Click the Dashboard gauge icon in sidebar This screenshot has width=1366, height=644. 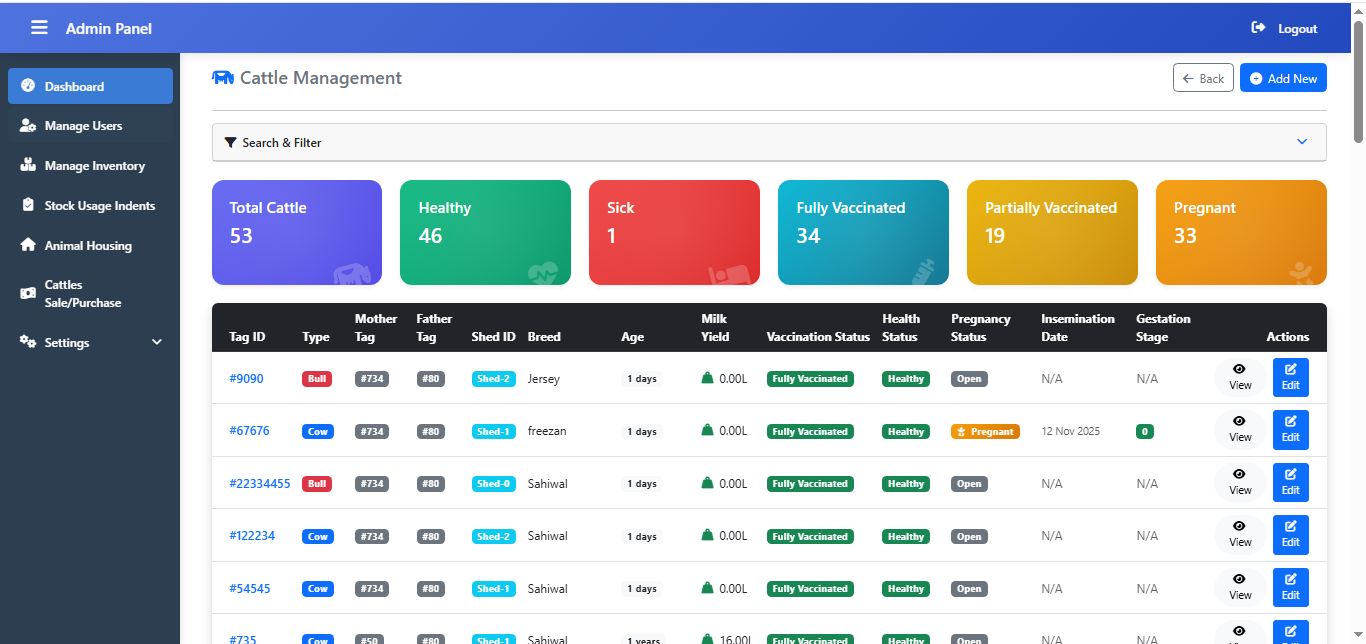(x=28, y=86)
